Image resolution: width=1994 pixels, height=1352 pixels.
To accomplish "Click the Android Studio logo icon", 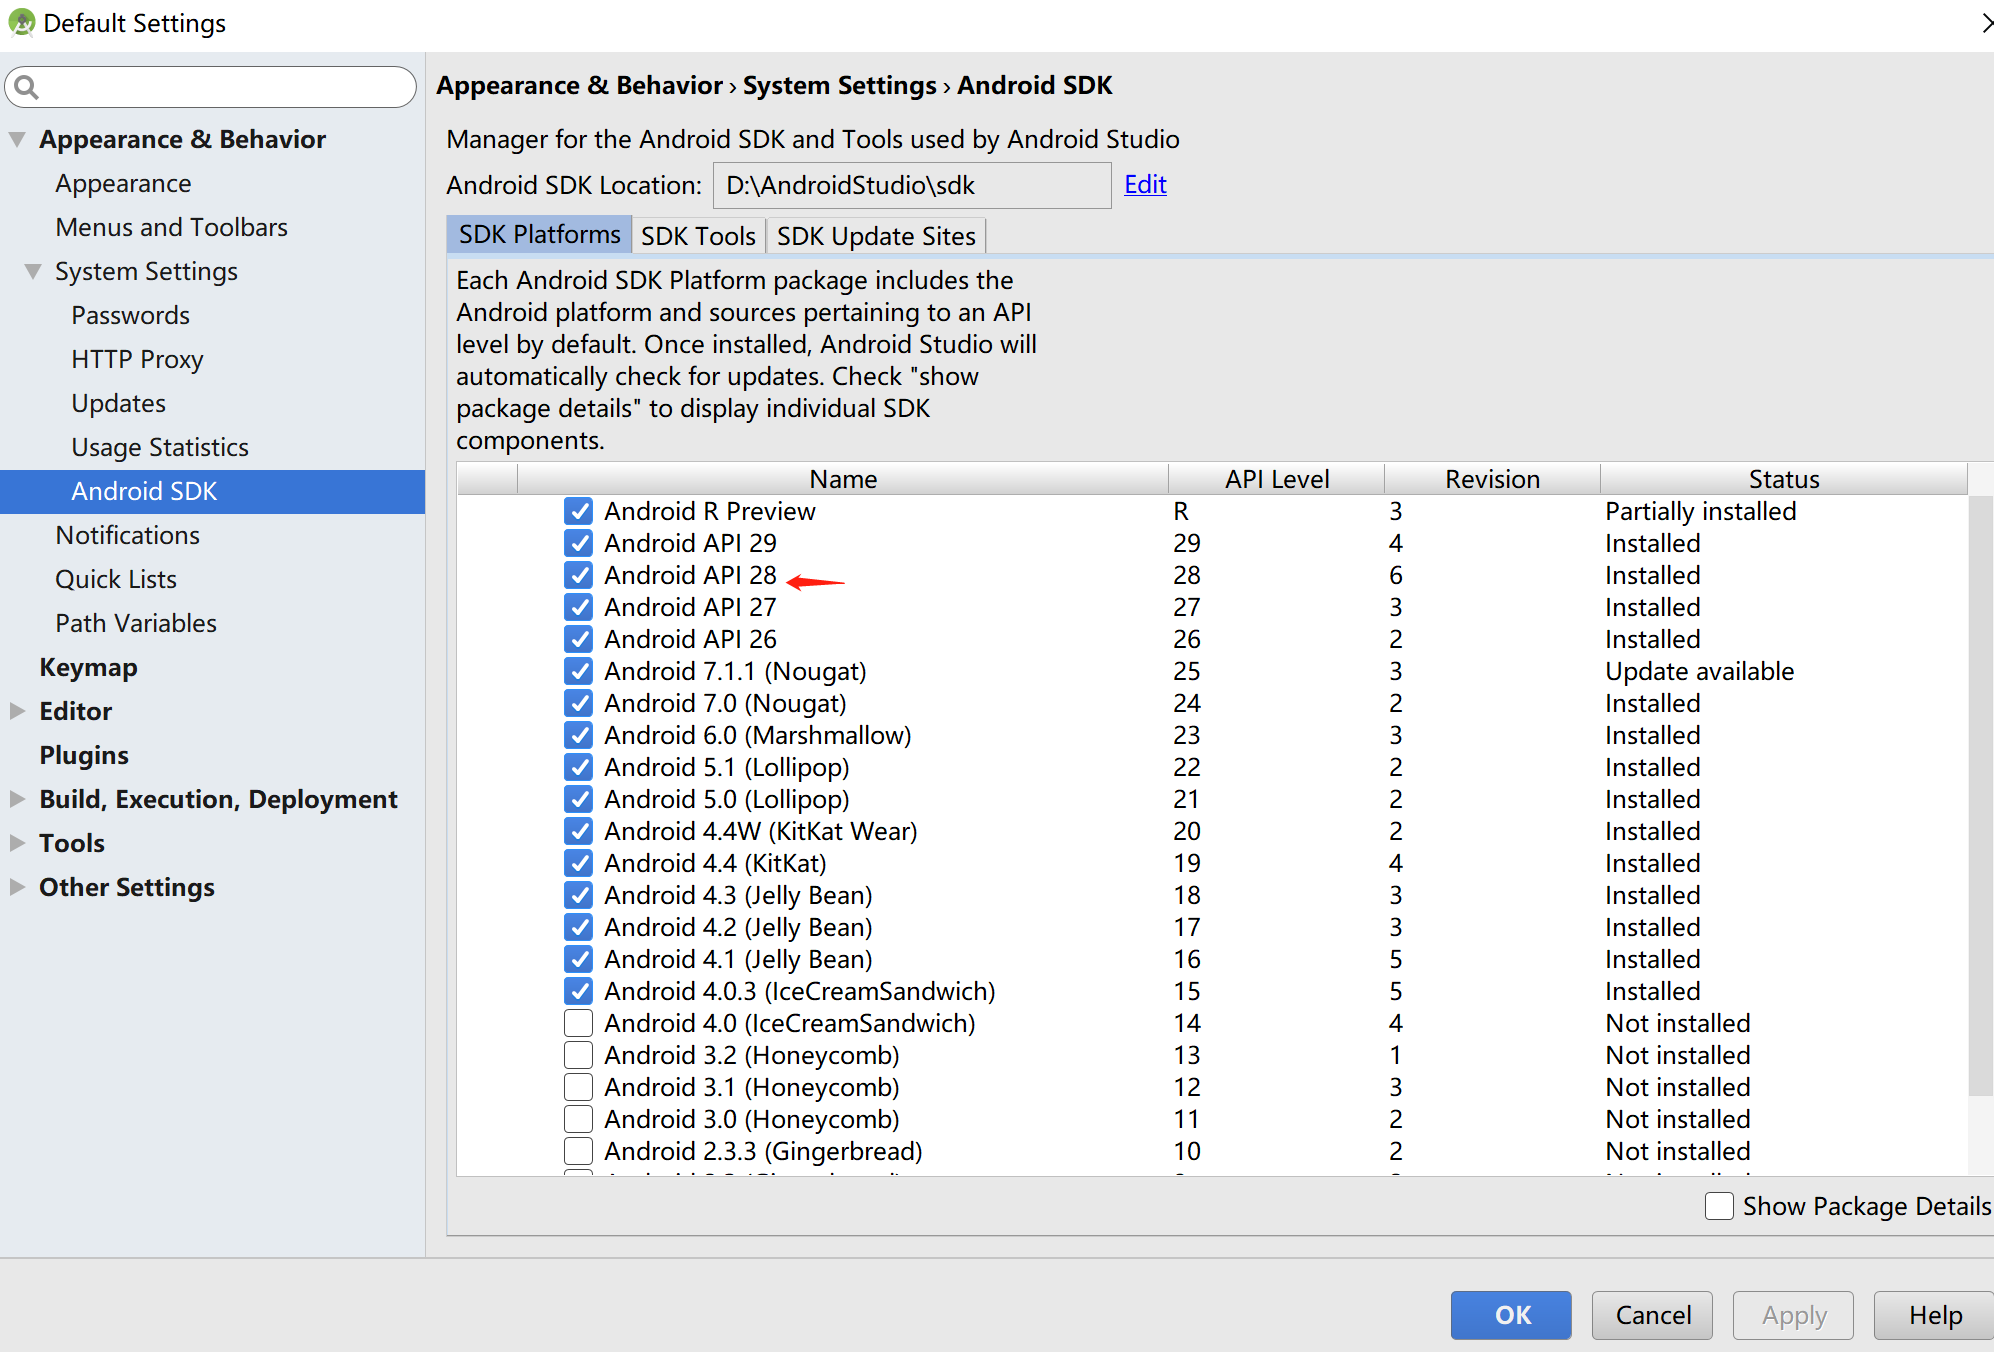I will pyautogui.click(x=21, y=22).
